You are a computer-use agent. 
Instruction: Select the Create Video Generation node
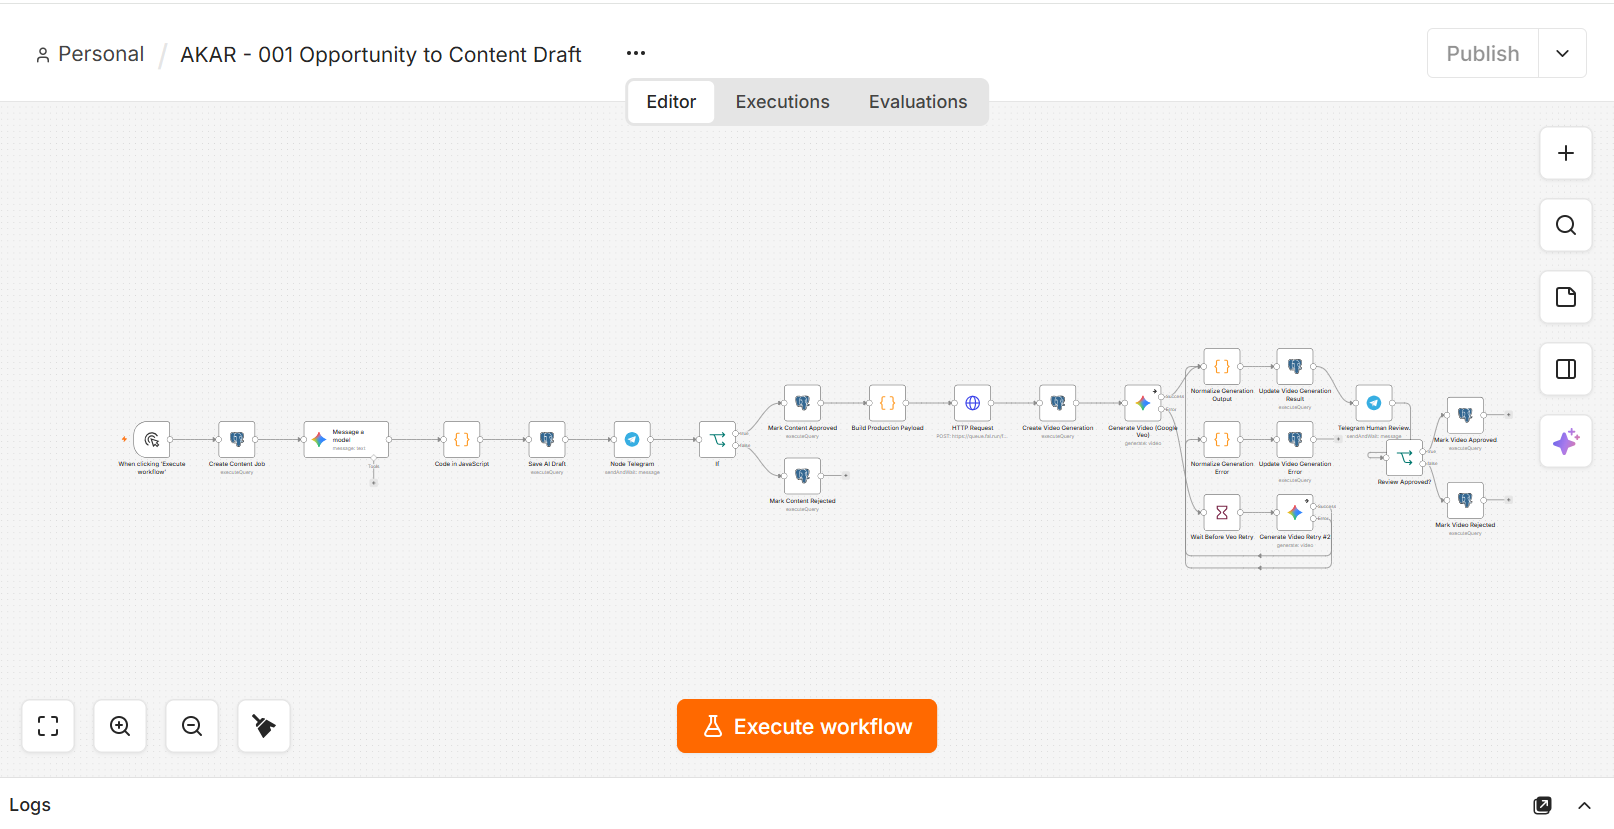(x=1057, y=403)
